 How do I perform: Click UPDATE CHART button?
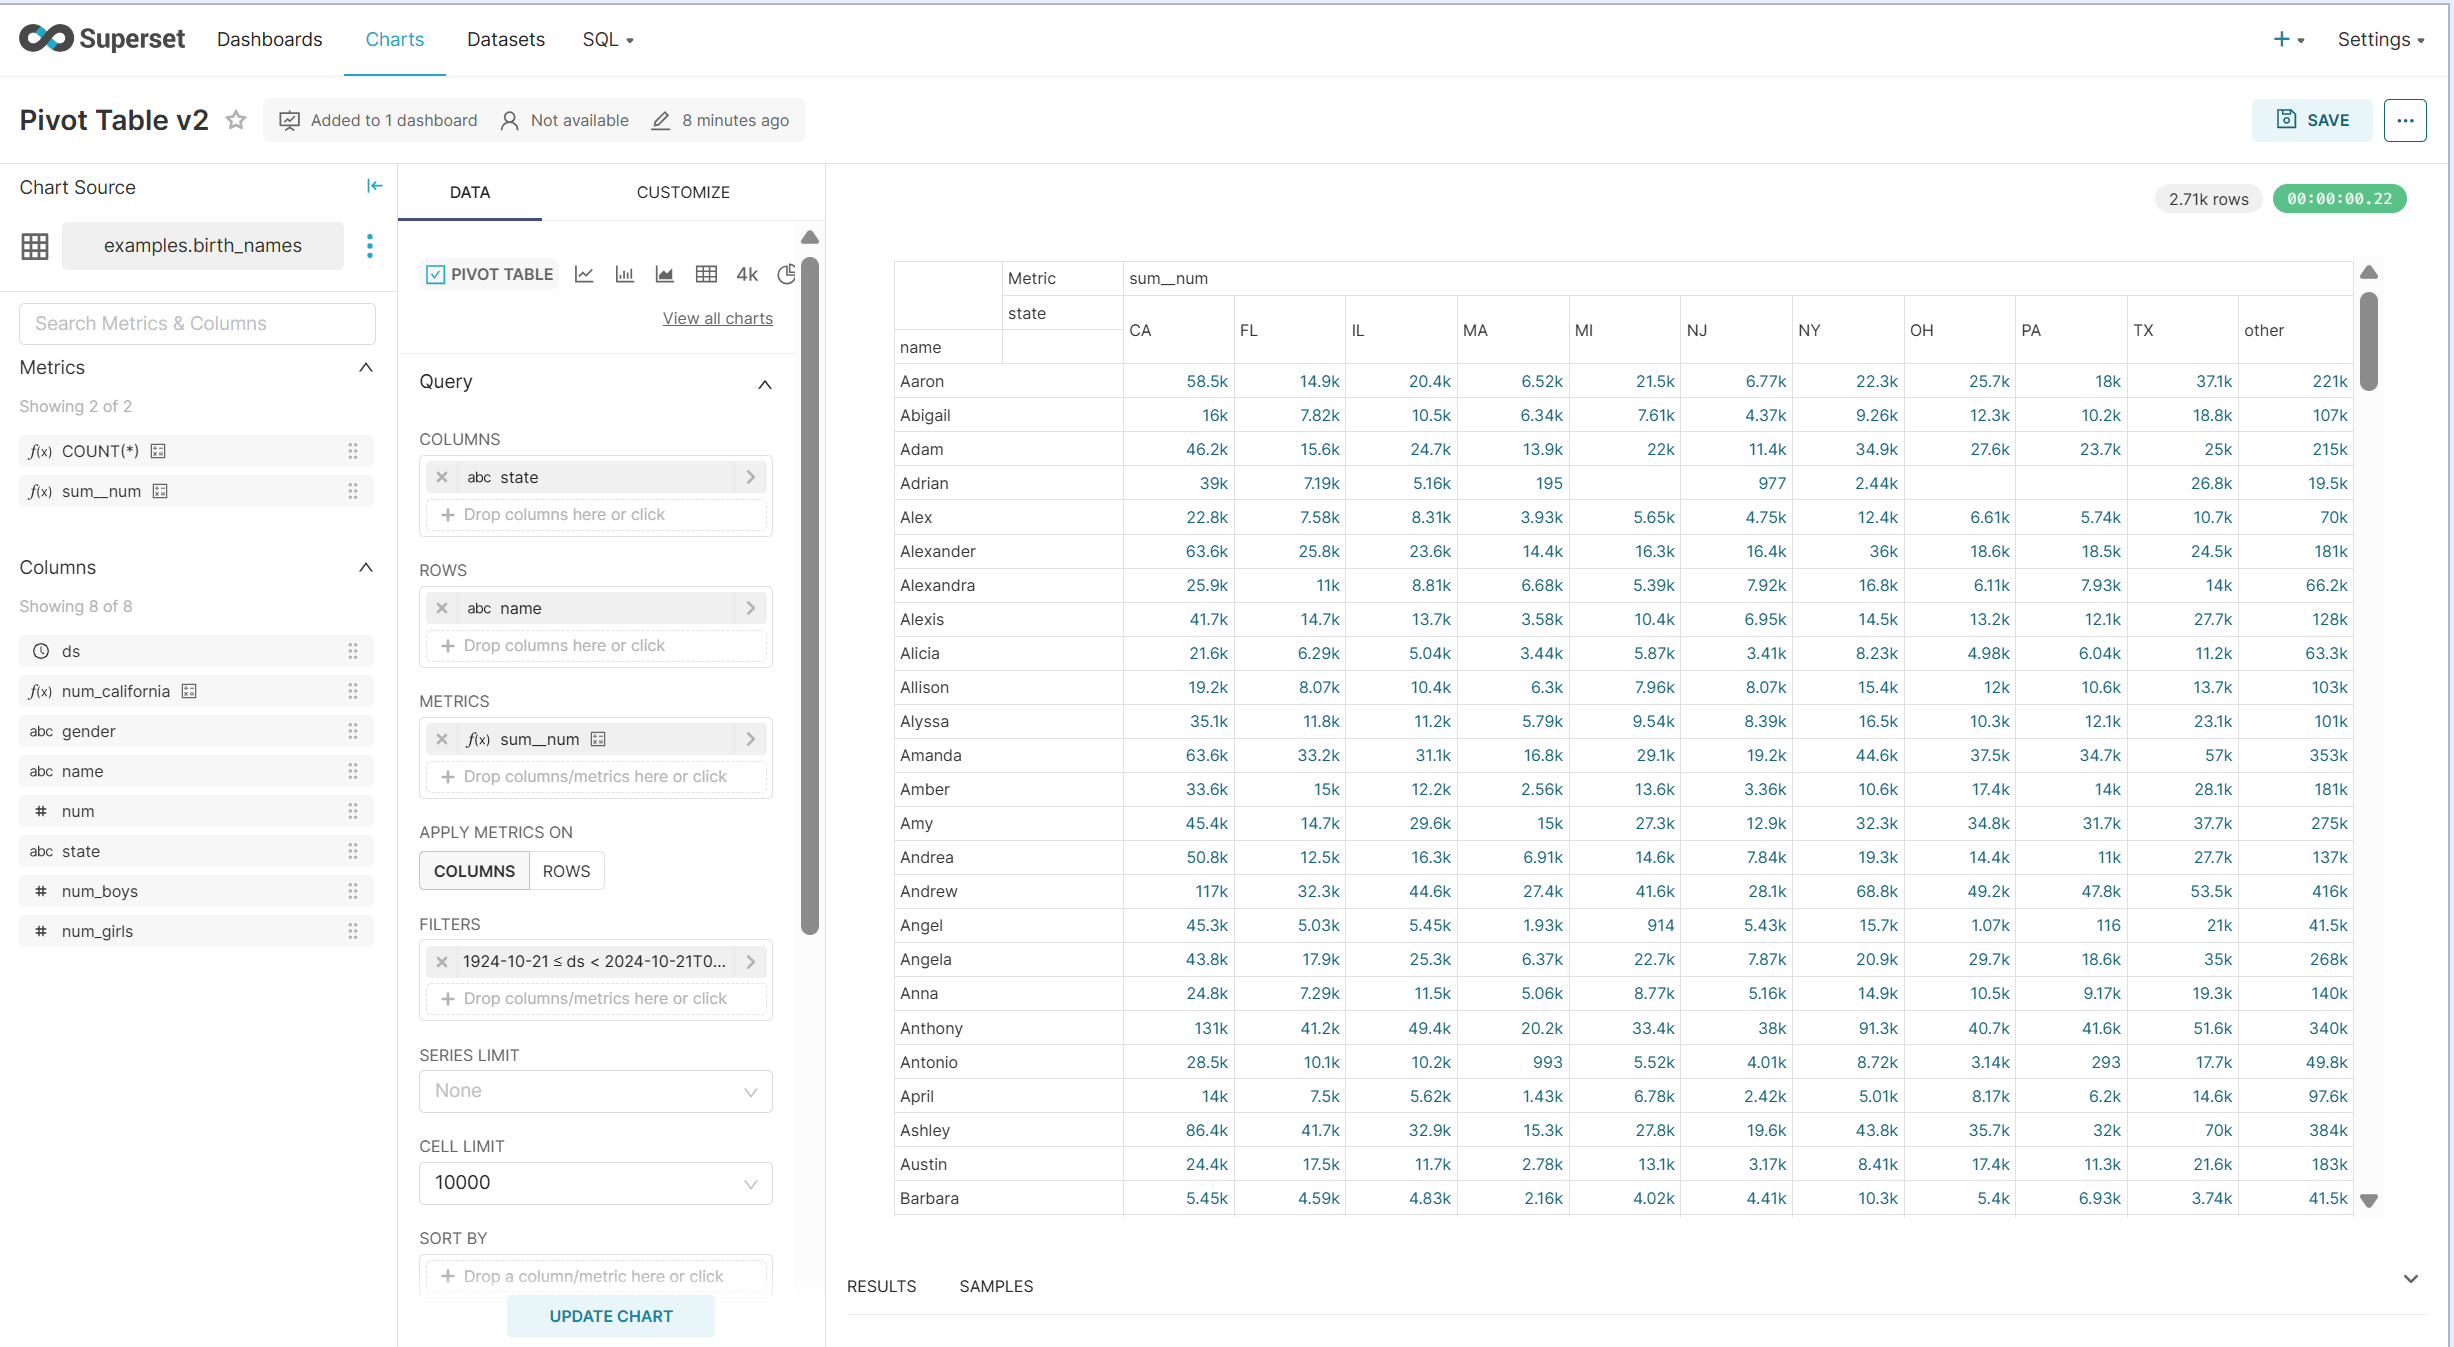click(611, 1316)
